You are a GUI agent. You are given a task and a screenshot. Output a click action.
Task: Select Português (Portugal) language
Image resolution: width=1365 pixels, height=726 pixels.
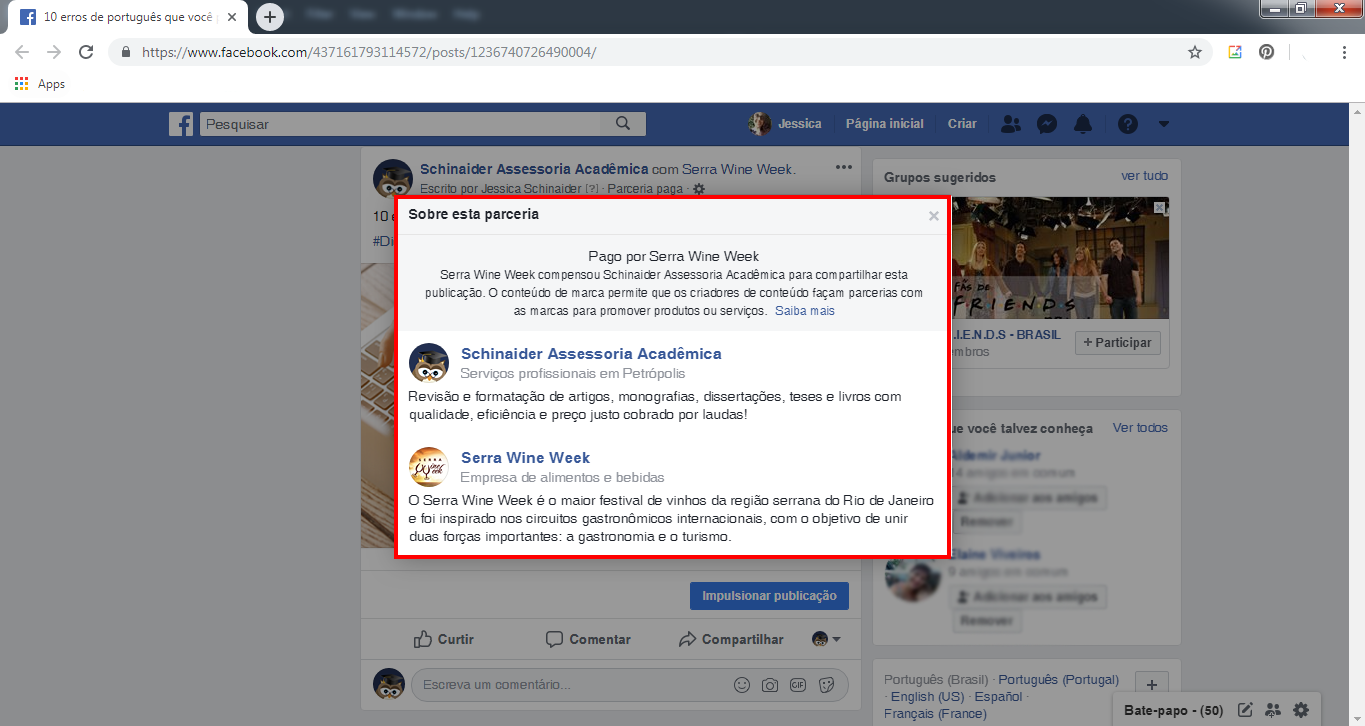point(1059,680)
